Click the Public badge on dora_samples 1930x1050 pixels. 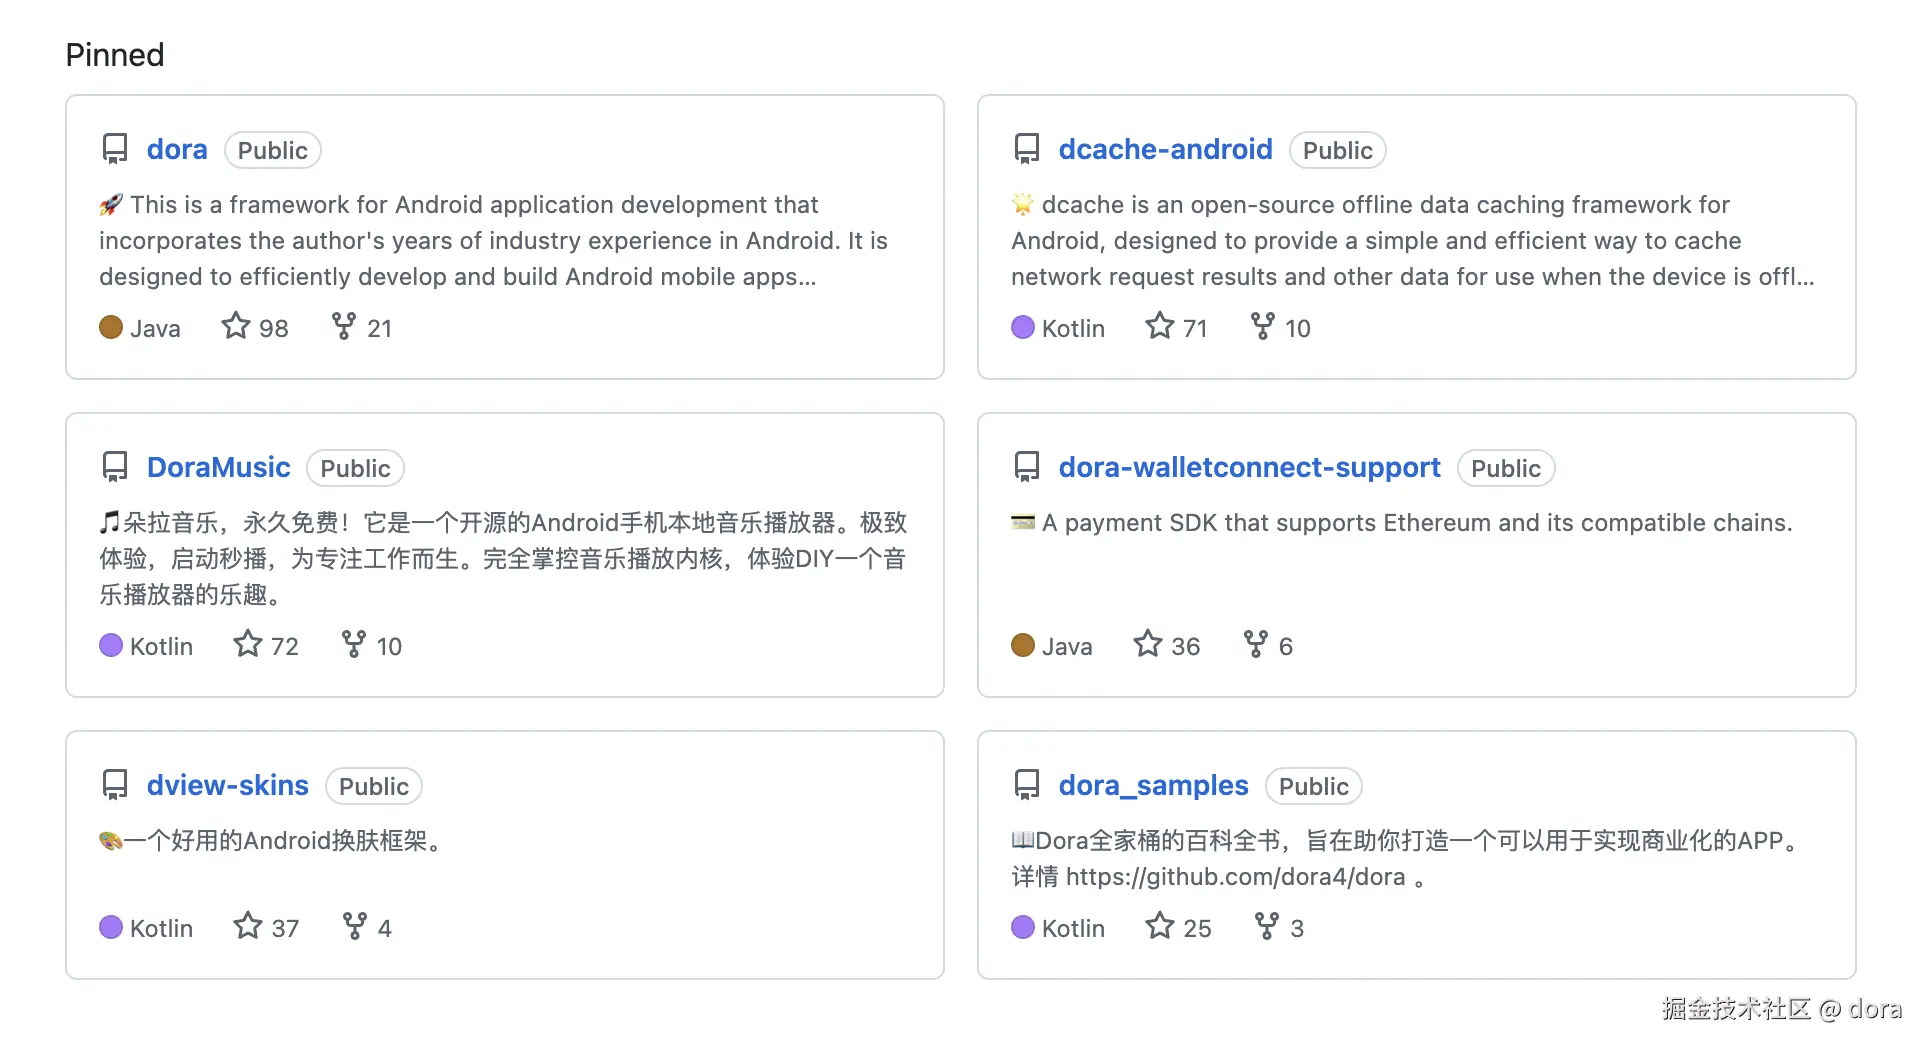[1313, 786]
